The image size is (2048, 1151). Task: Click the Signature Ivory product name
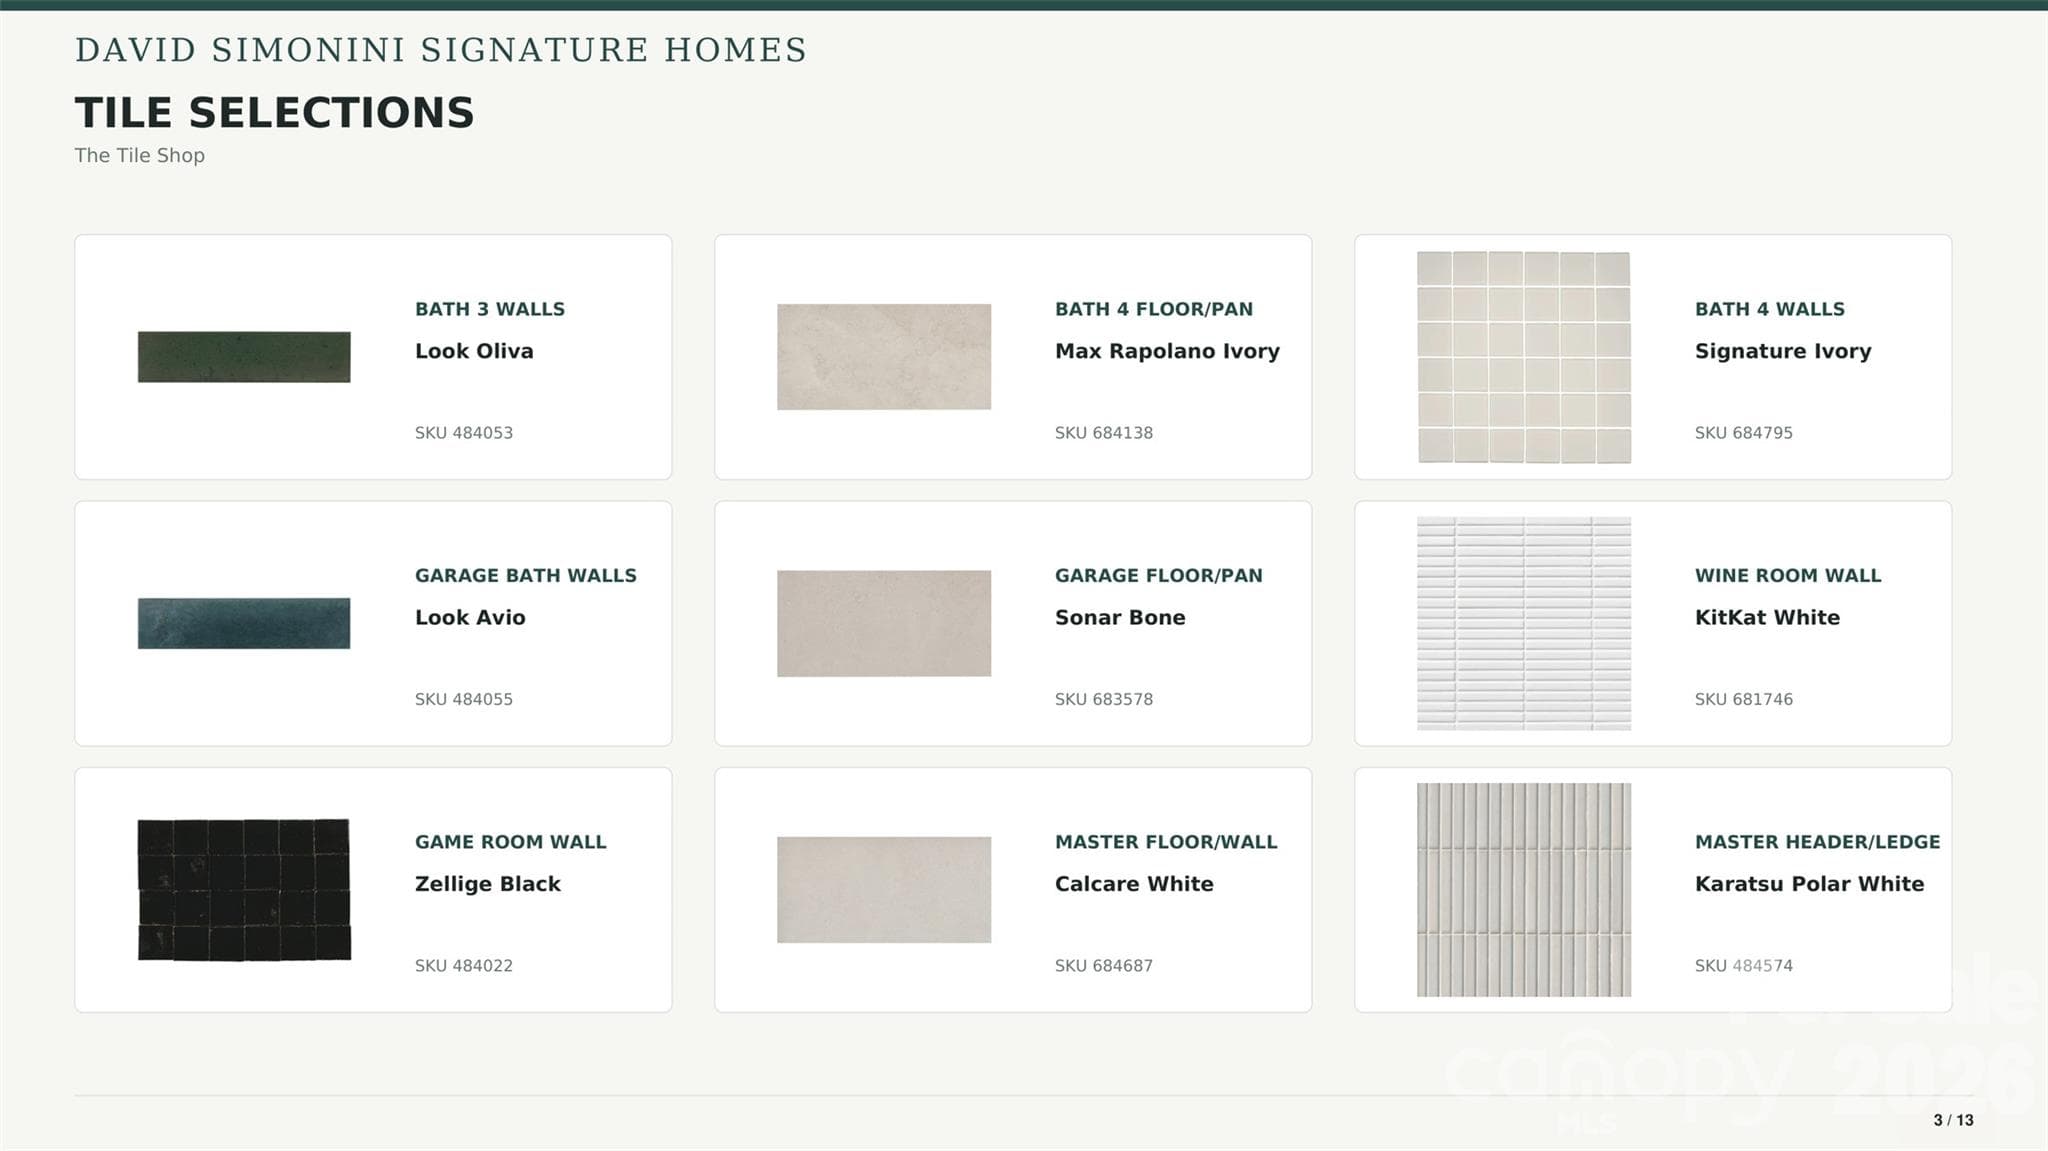[x=1783, y=351]
